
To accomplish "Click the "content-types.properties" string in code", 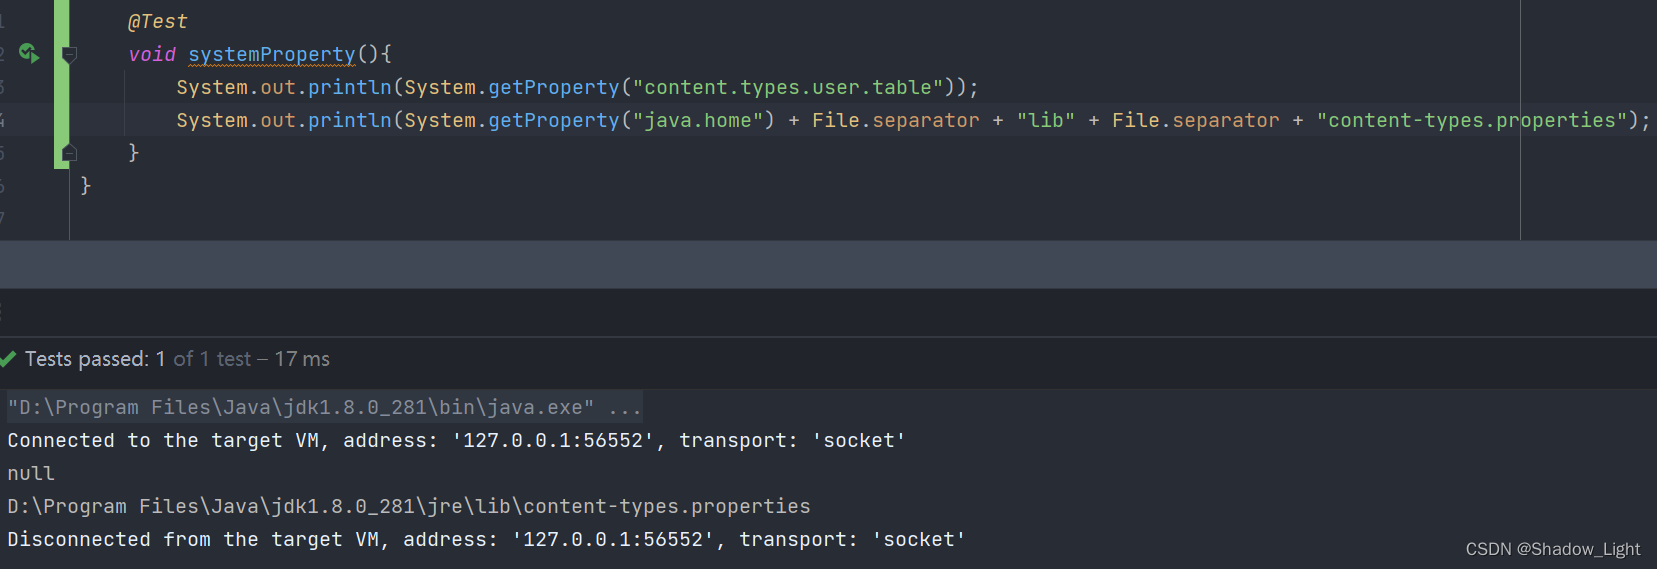I will coord(1472,120).
